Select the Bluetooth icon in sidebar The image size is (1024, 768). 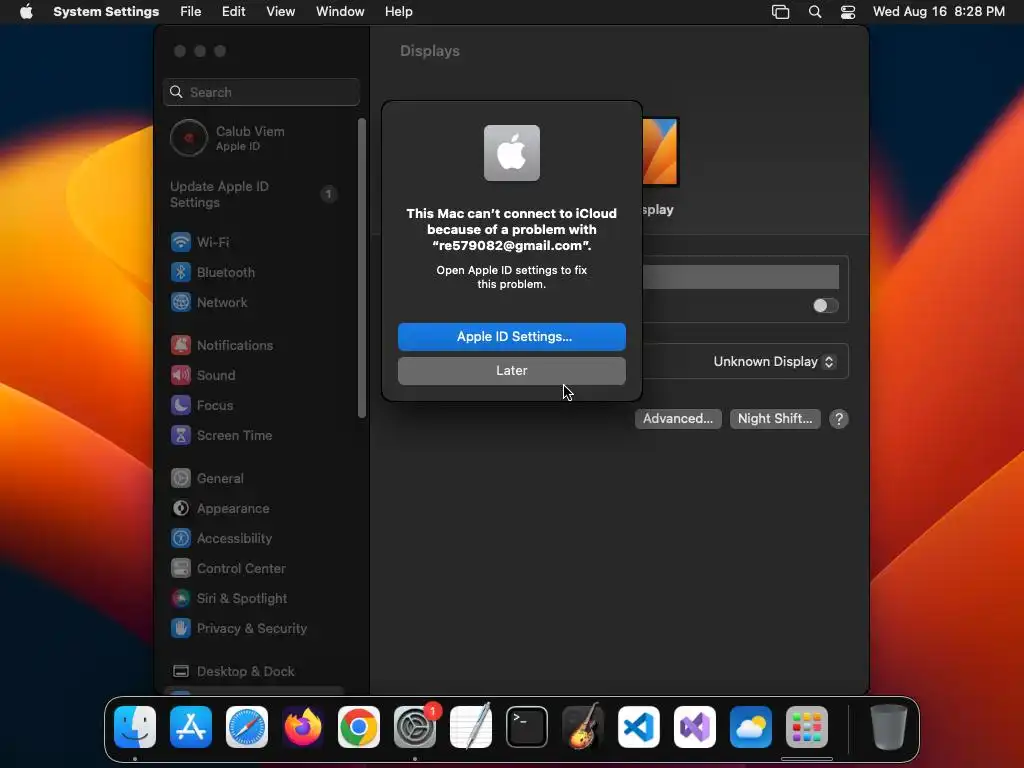(x=181, y=272)
